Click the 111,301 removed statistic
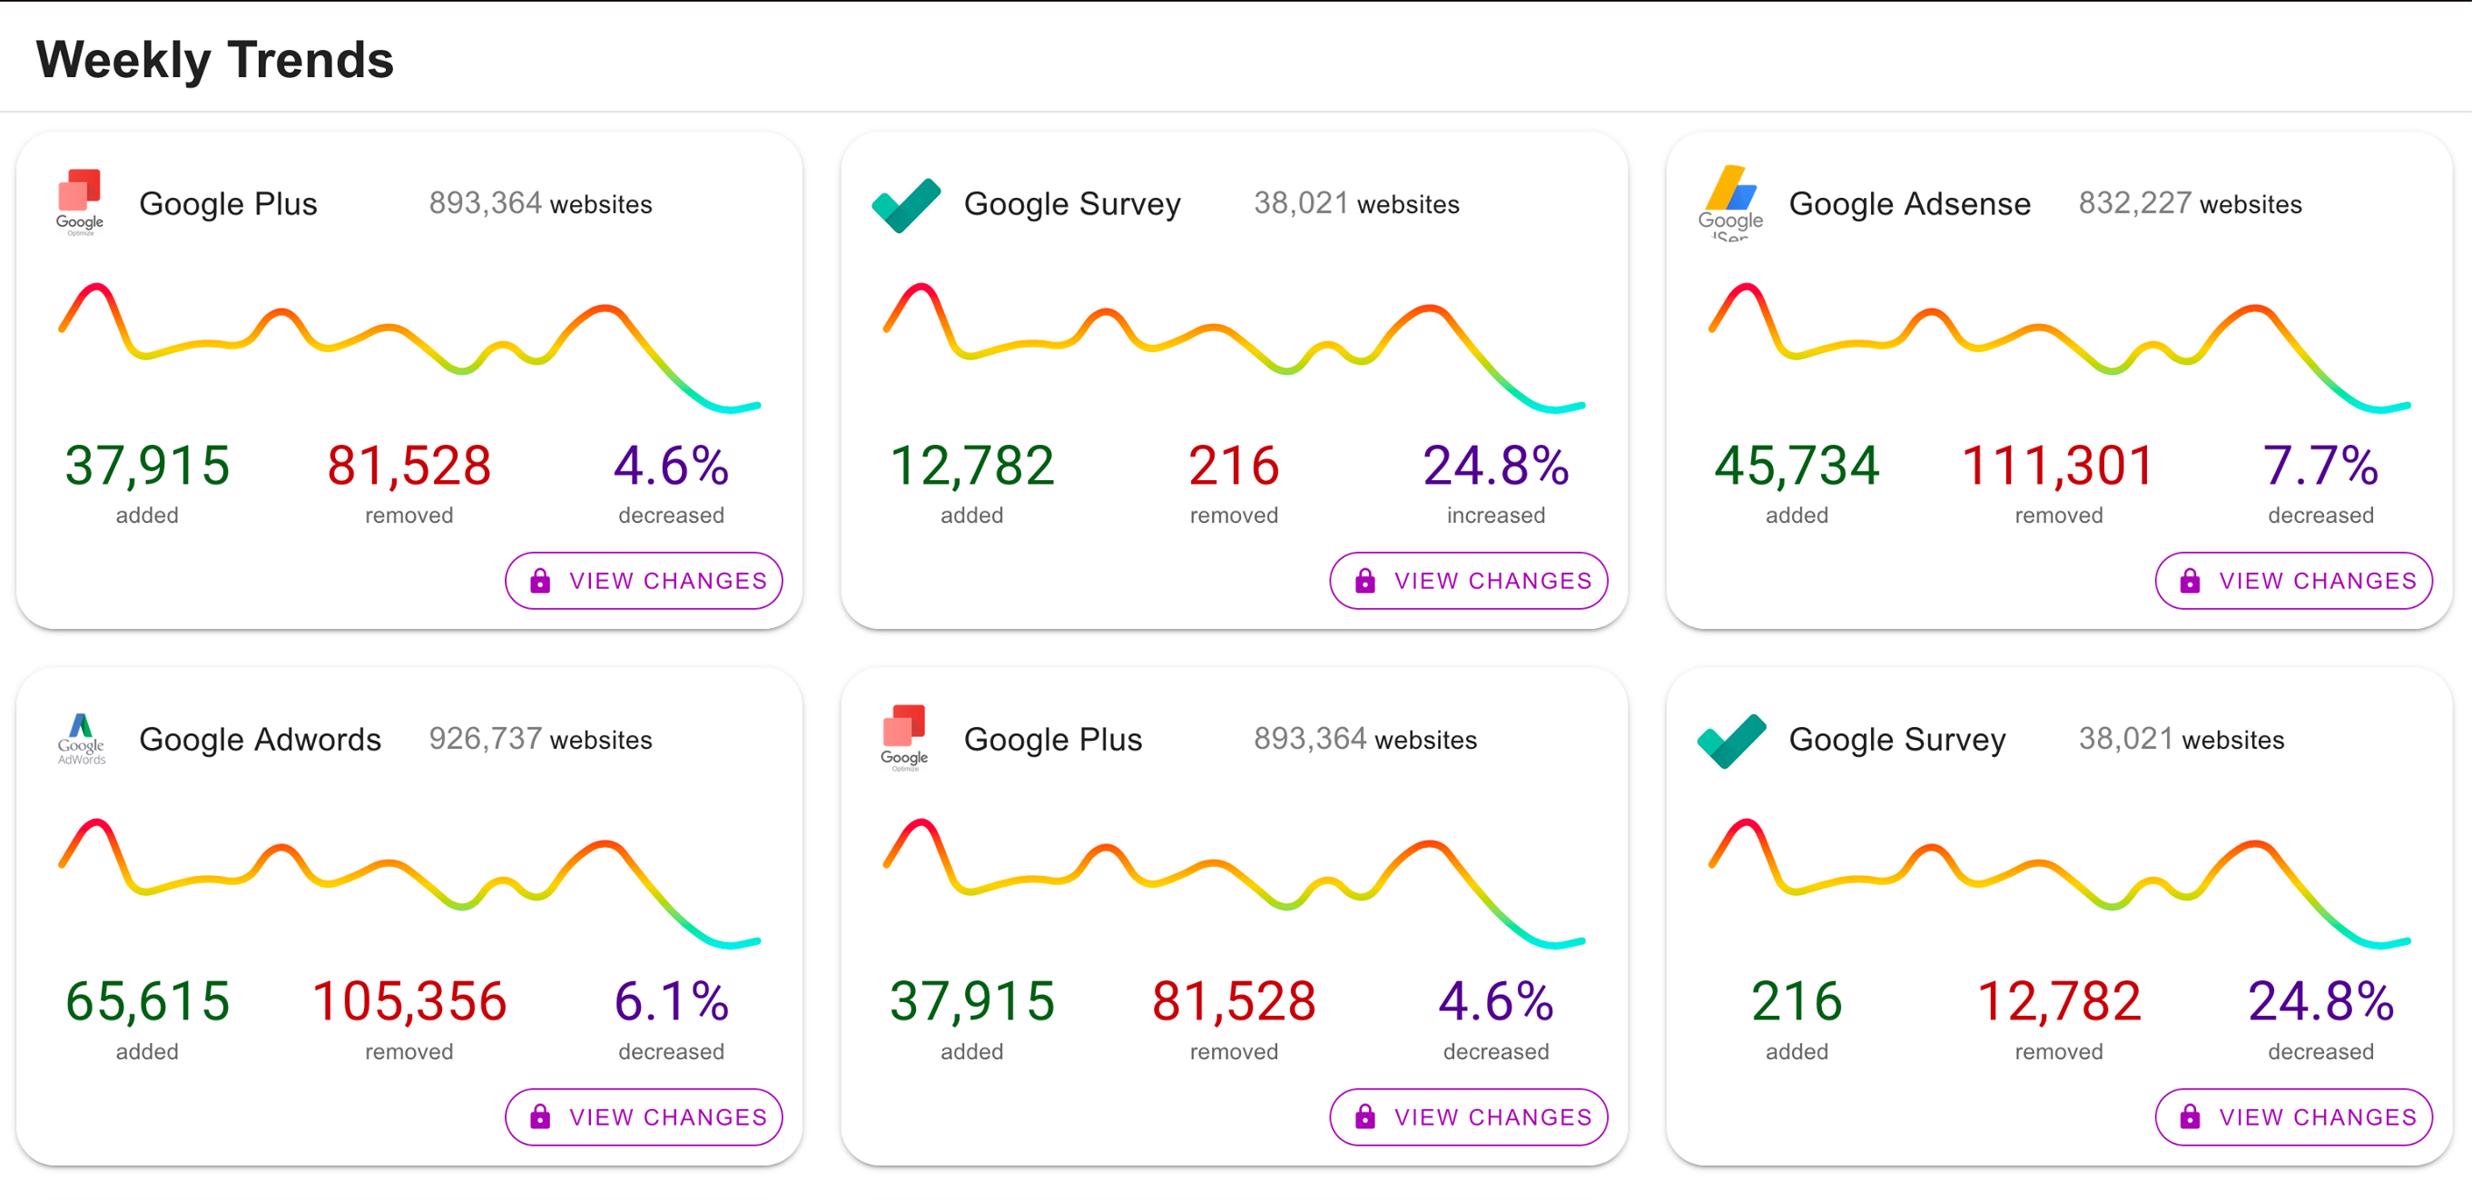This screenshot has width=2472, height=1200. click(x=2058, y=467)
